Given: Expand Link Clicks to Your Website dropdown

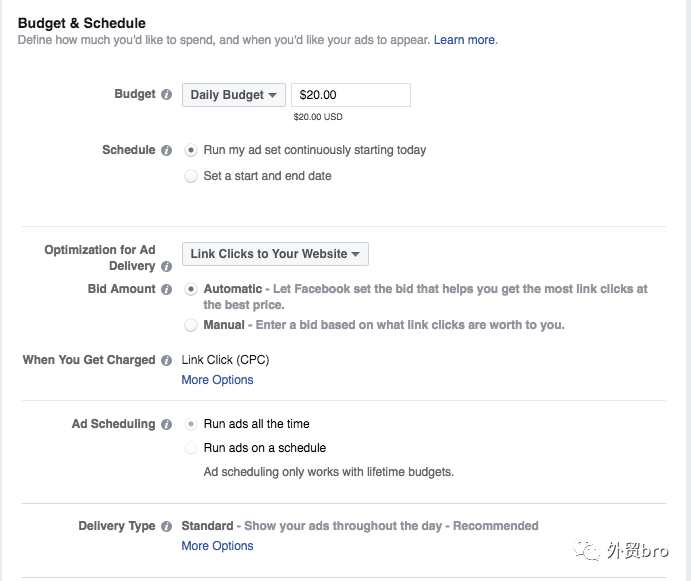Looking at the screenshot, I should [x=275, y=254].
